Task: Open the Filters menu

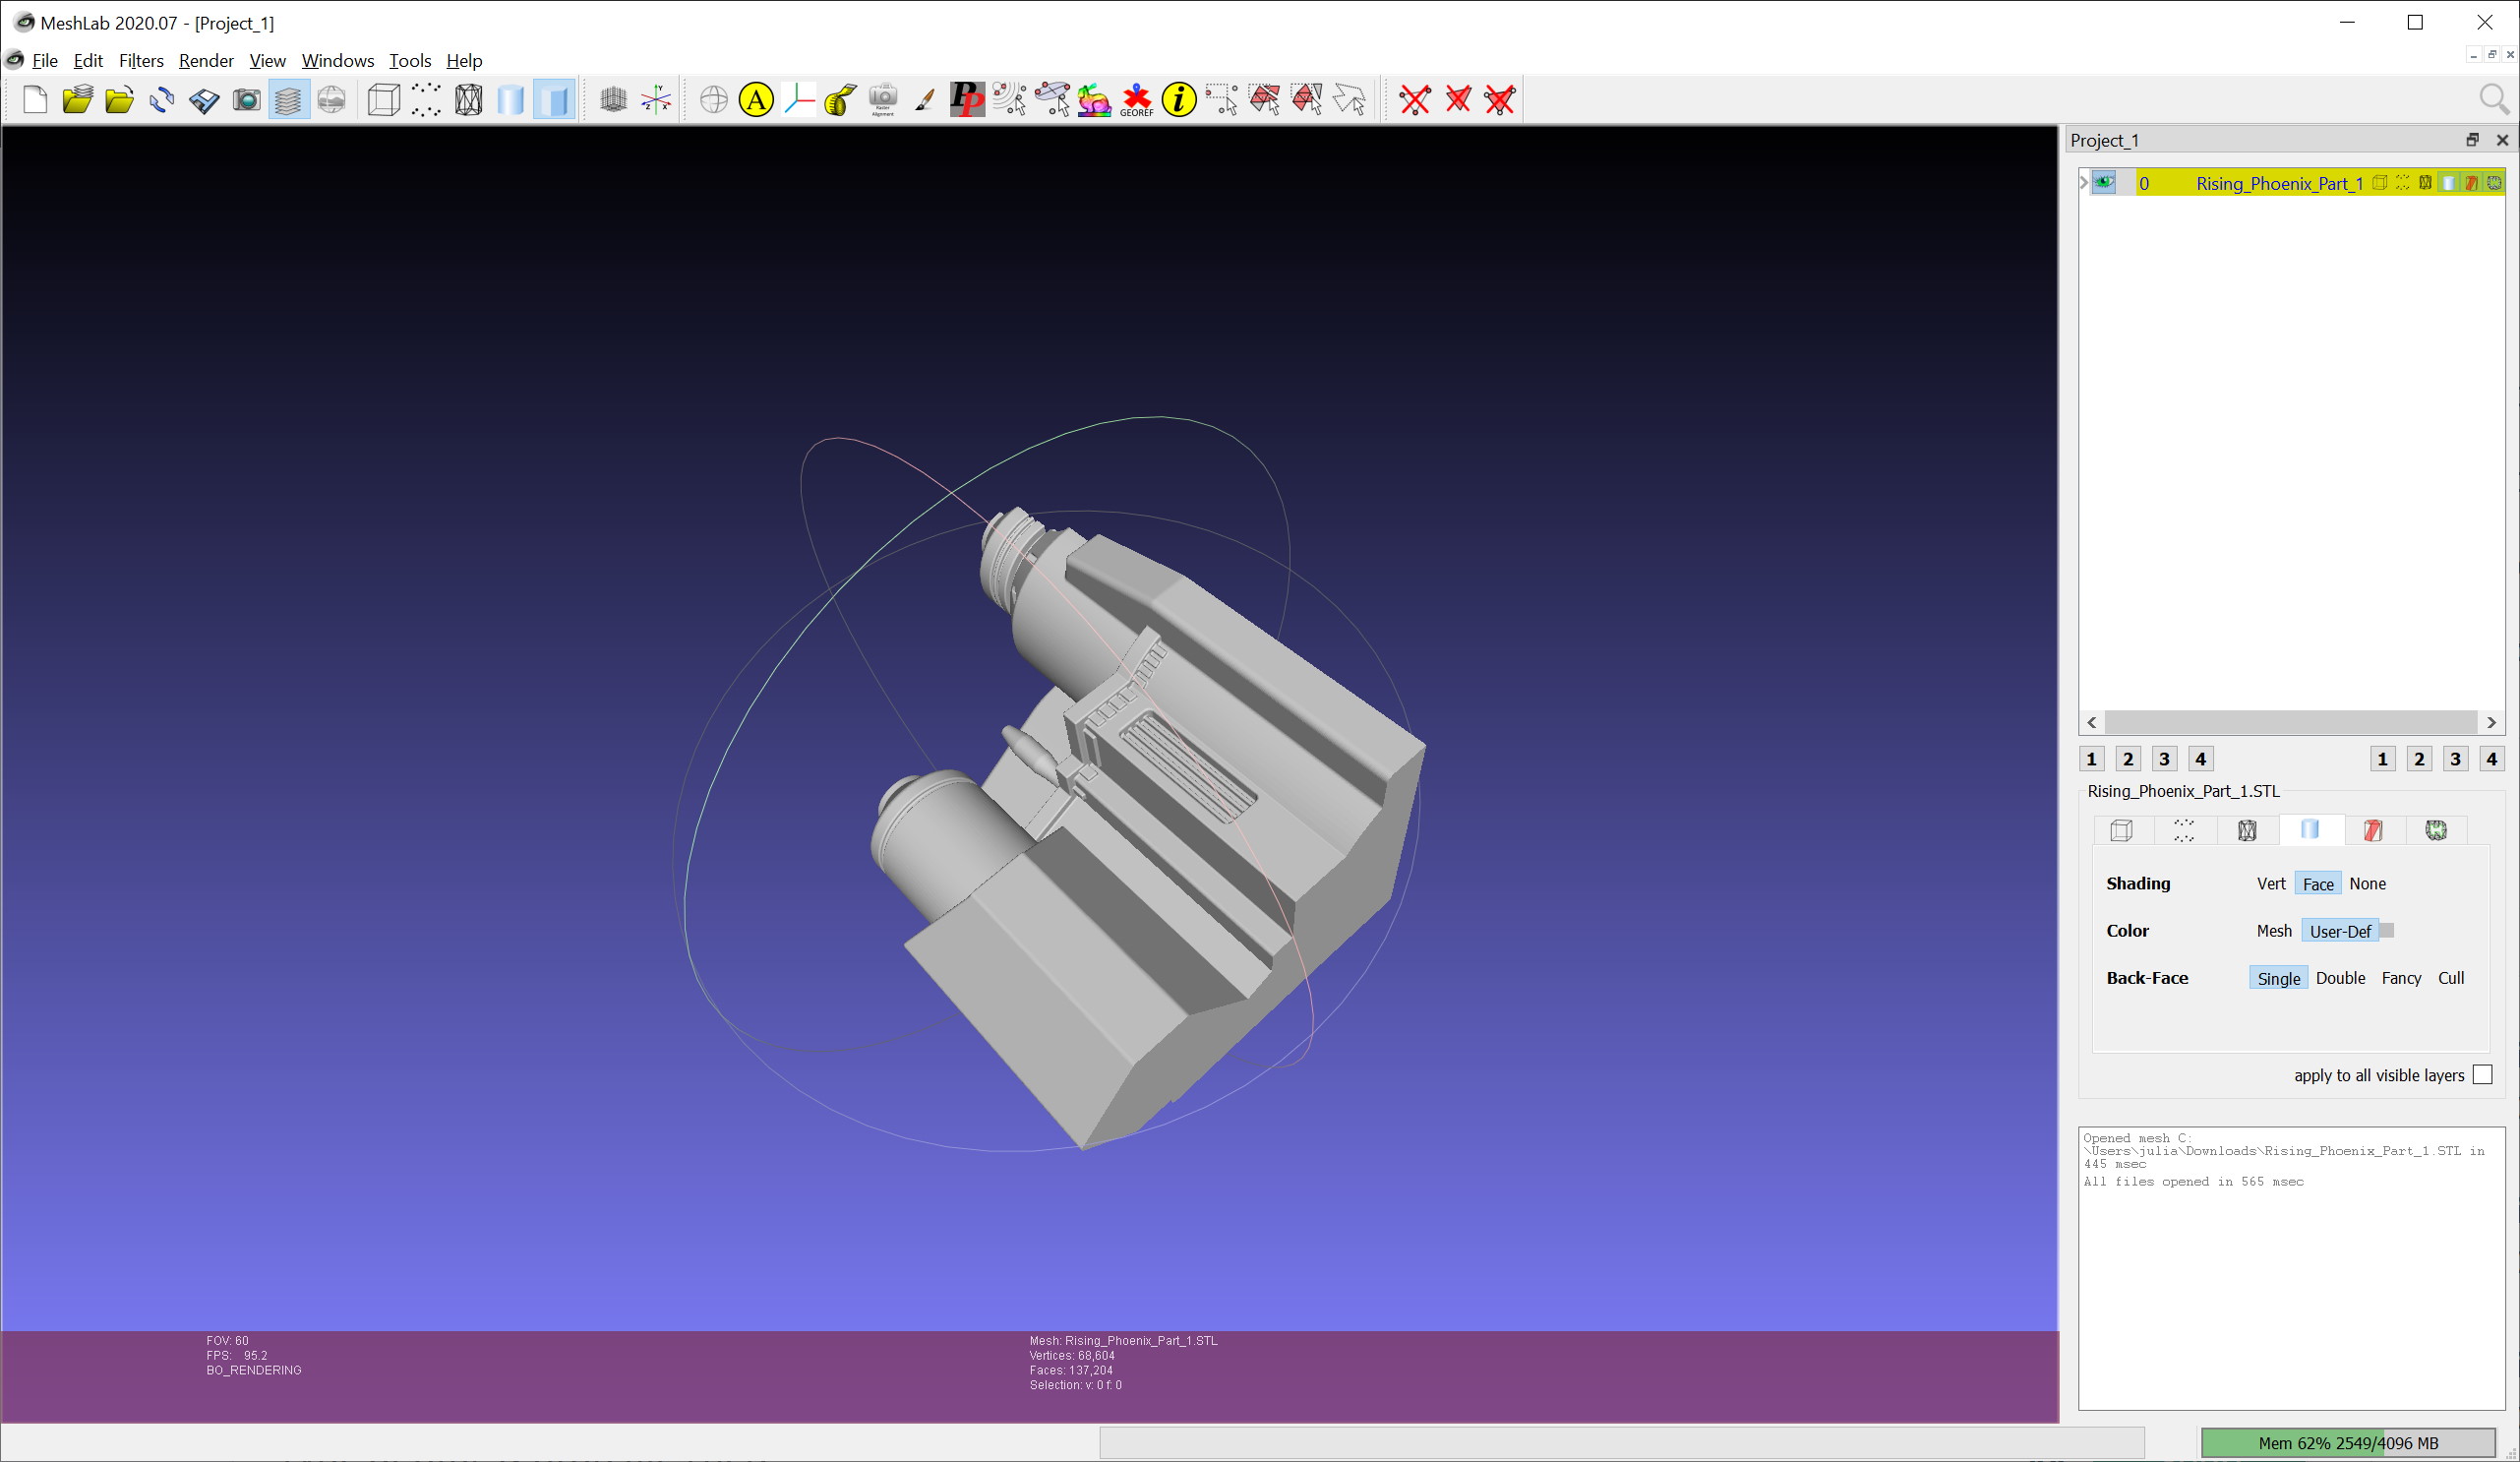Action: point(141,61)
